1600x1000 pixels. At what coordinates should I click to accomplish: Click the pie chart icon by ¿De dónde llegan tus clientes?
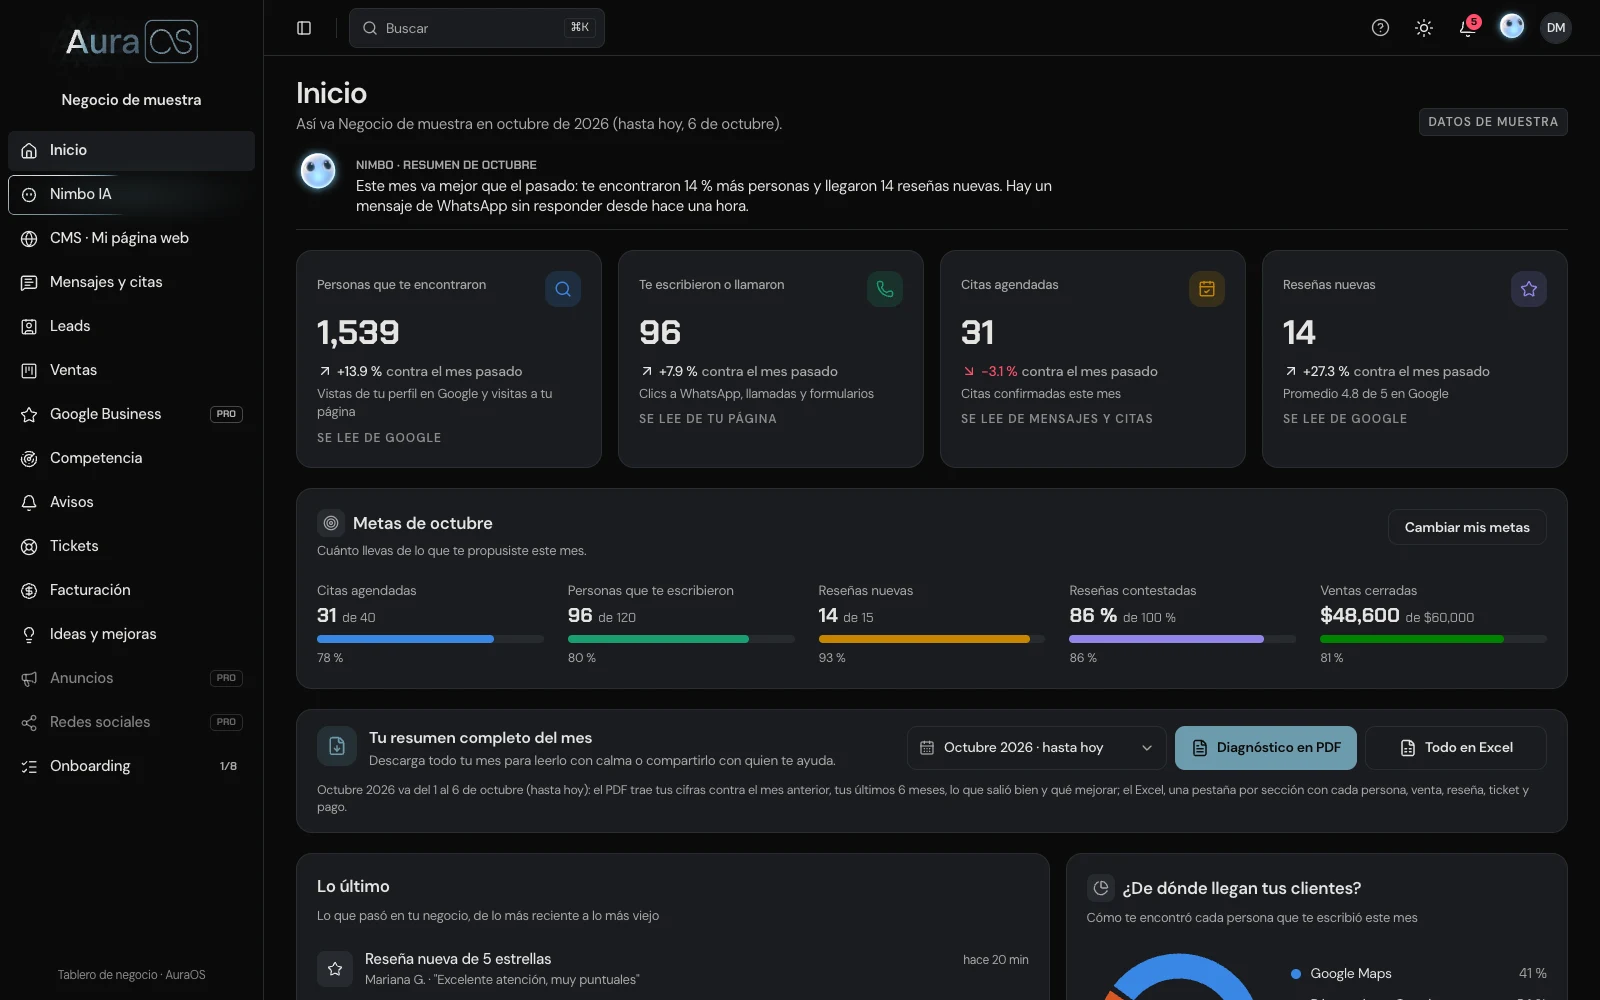[1101, 888]
